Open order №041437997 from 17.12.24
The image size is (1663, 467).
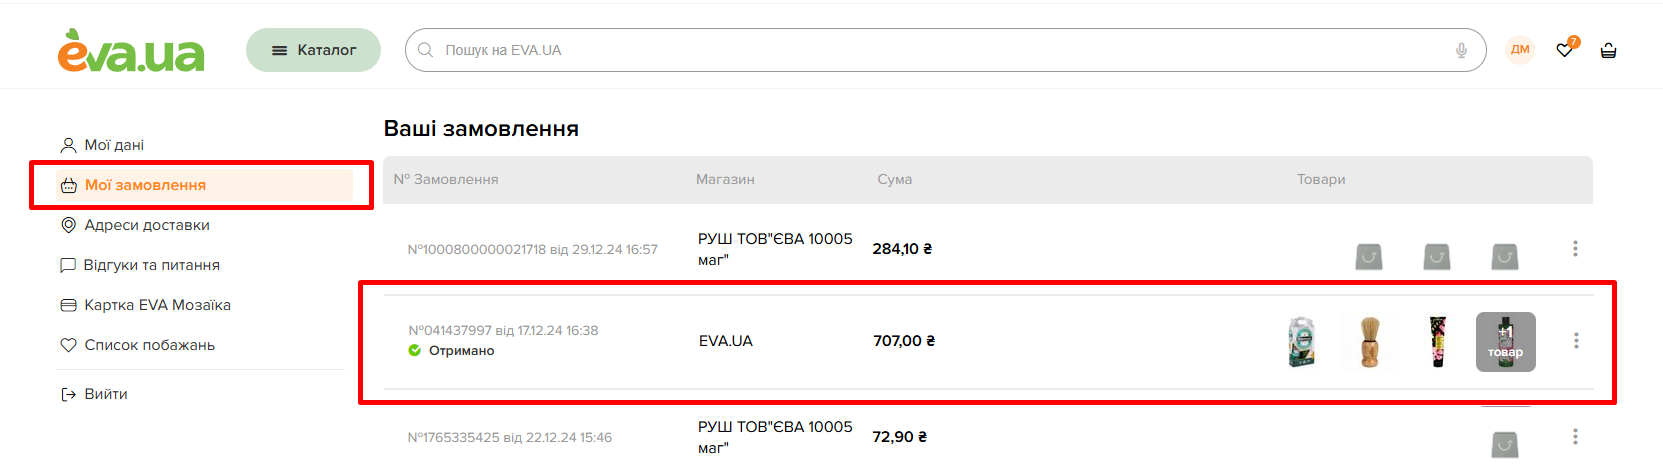pos(503,331)
